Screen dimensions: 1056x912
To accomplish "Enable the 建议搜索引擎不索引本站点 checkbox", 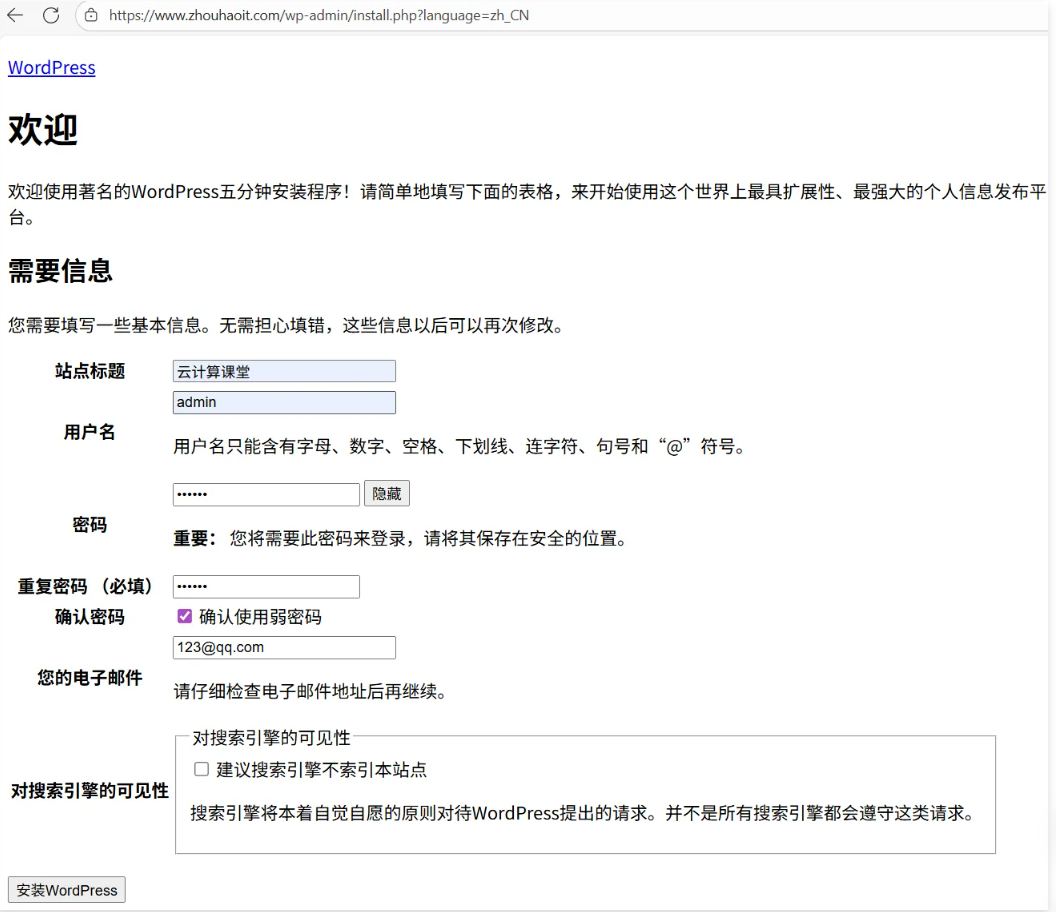I will pyautogui.click(x=201, y=769).
